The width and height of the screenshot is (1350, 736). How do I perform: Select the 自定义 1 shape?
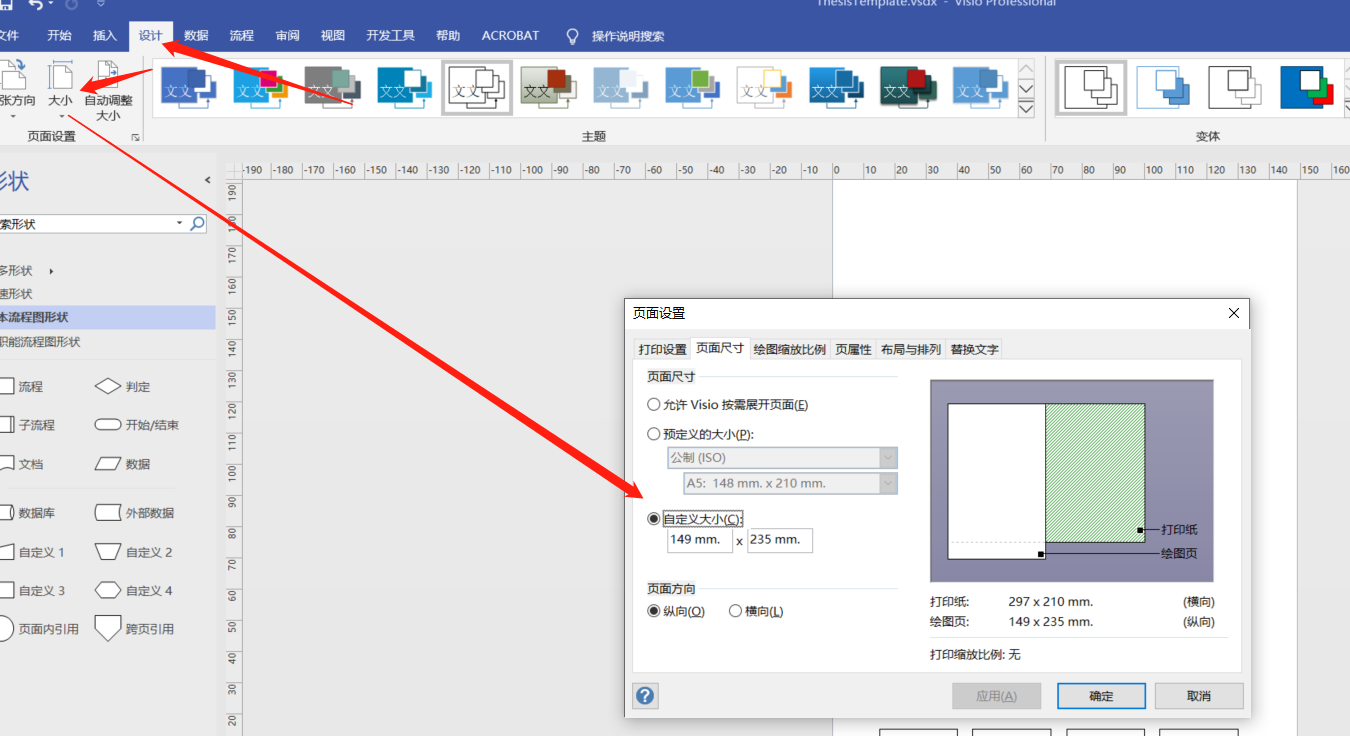tap(33, 552)
